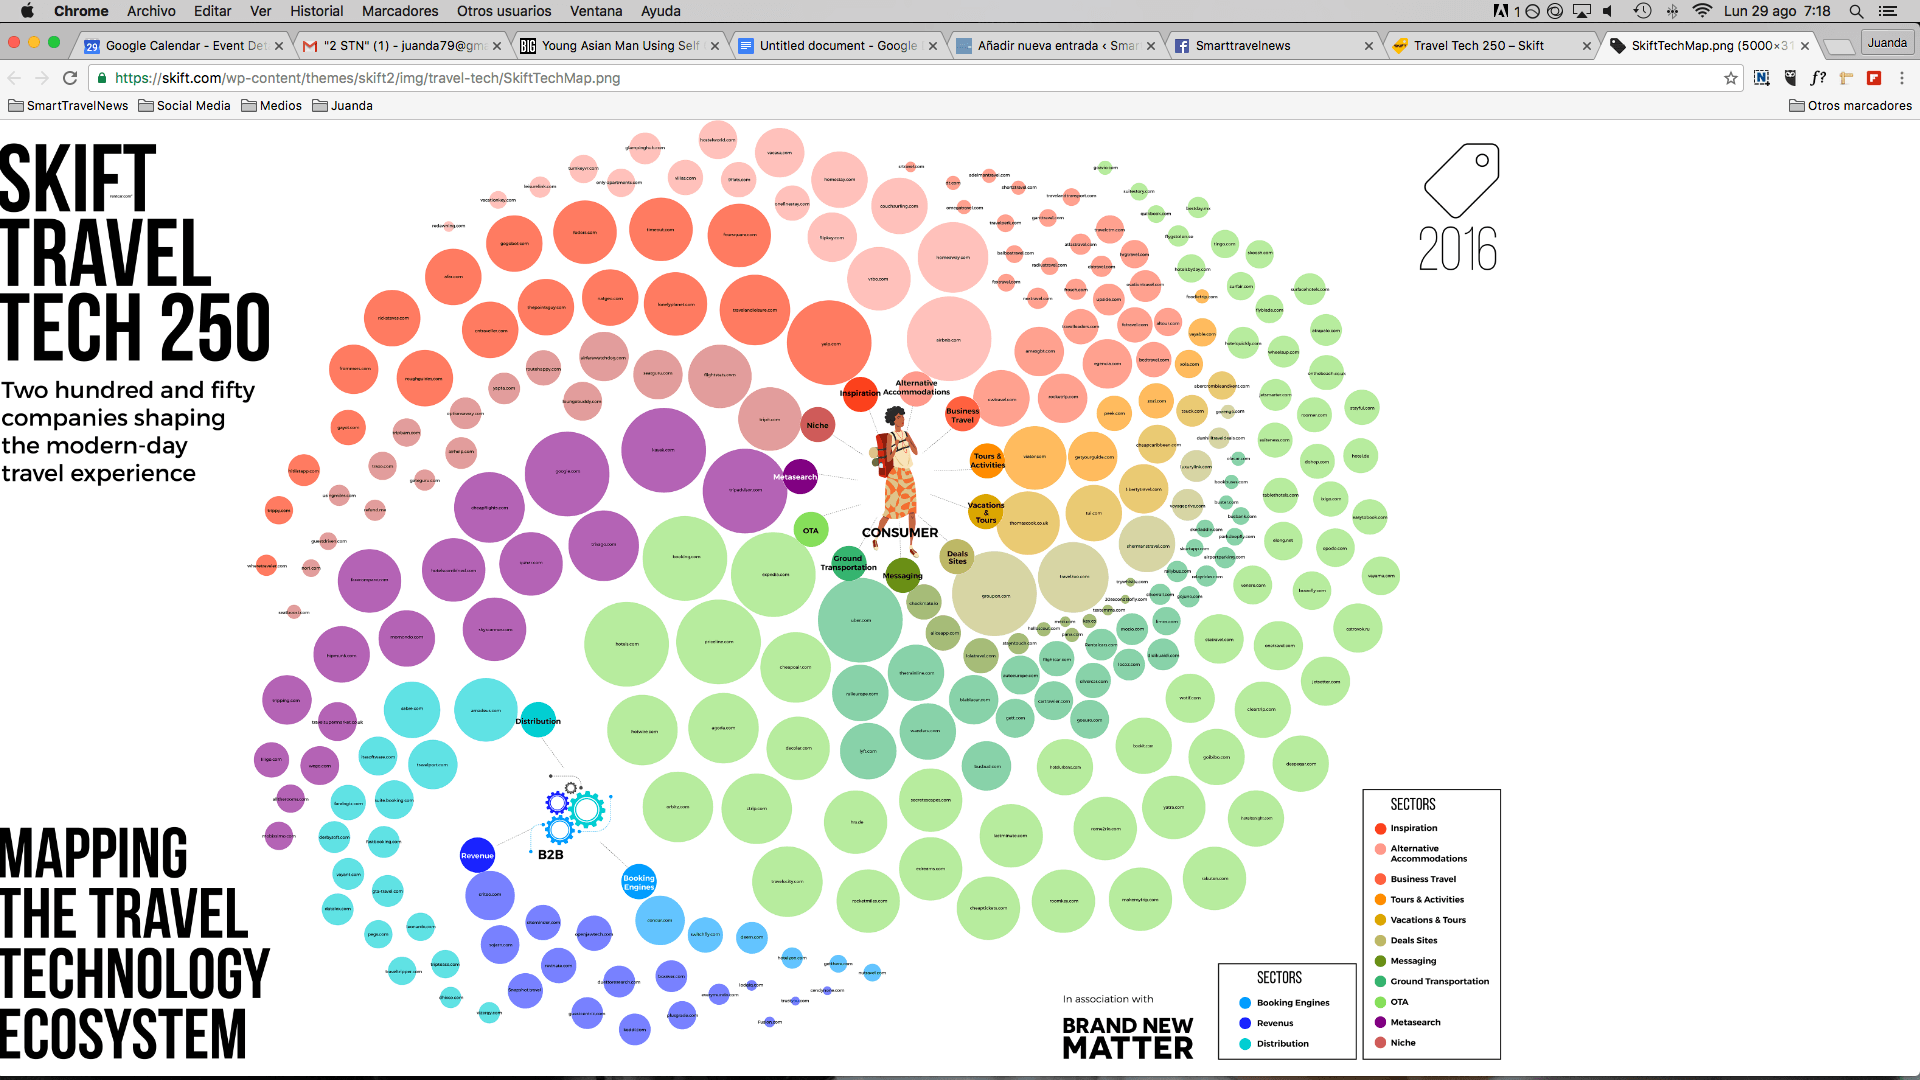The width and height of the screenshot is (1920, 1080).
Task: Click the Brand New Matter logo
Action: [1127, 1038]
